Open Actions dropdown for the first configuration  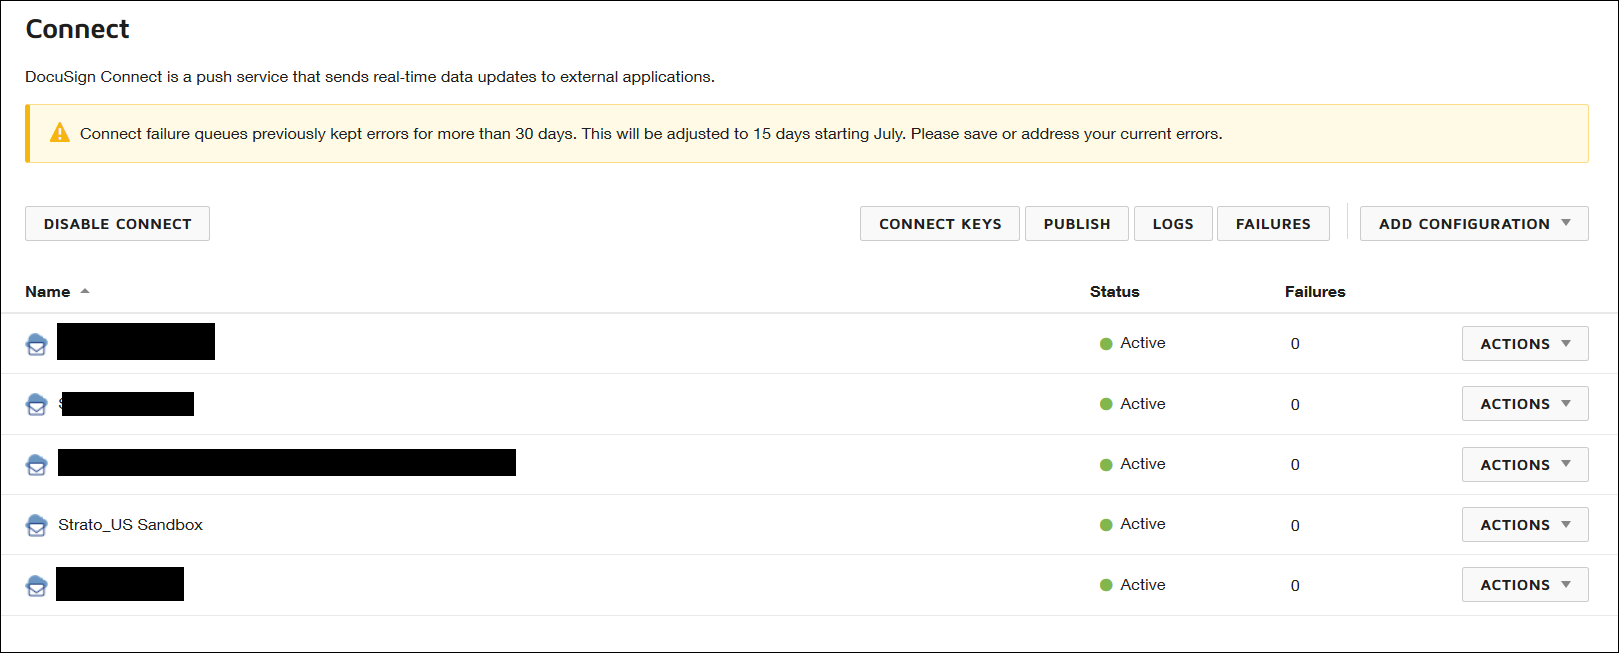pyautogui.click(x=1524, y=344)
